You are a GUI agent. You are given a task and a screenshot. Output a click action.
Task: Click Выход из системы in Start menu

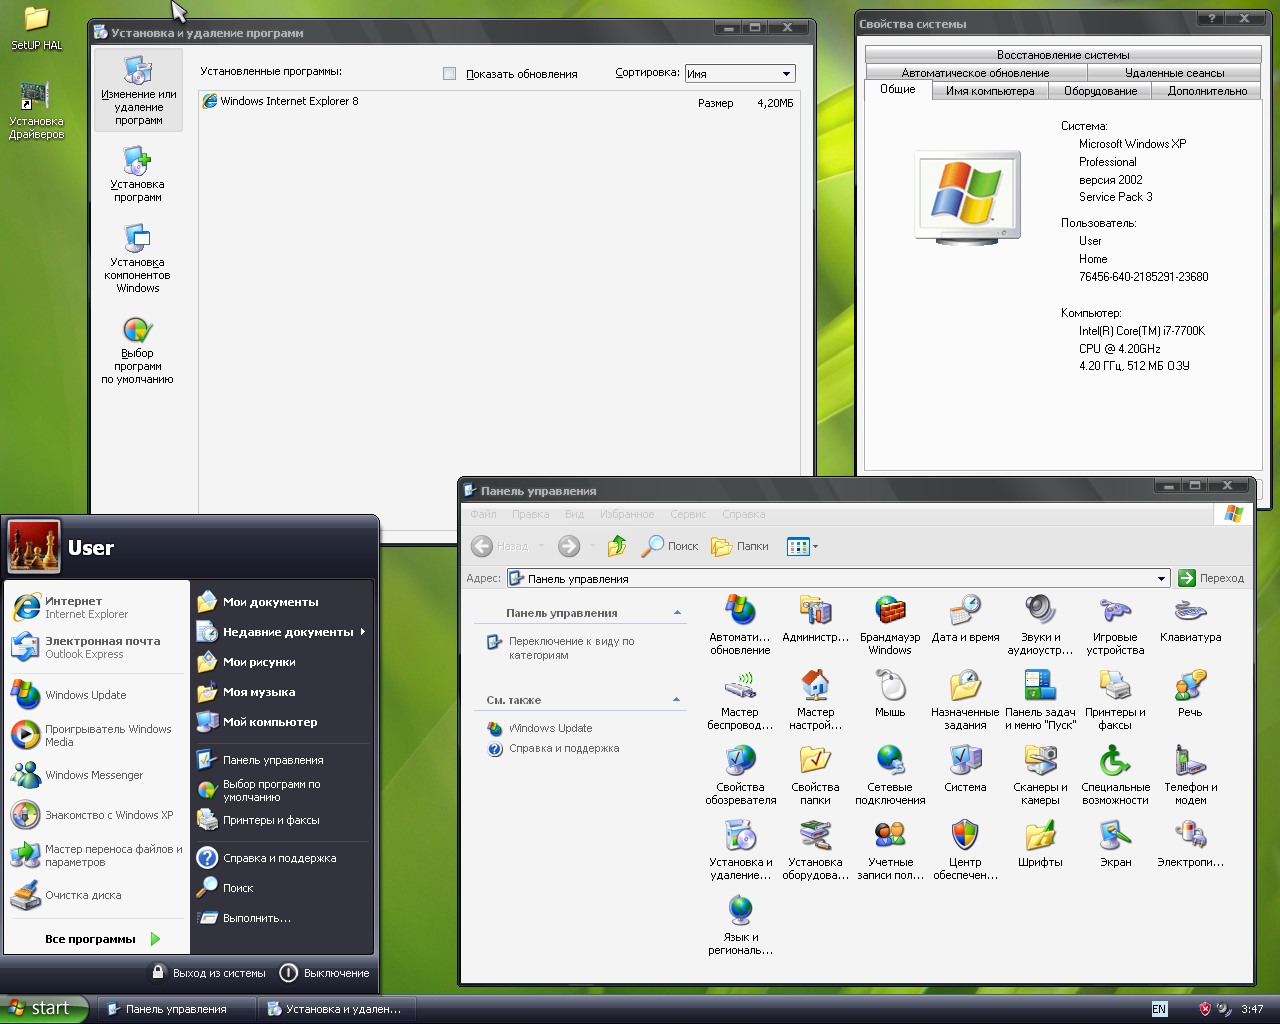208,972
